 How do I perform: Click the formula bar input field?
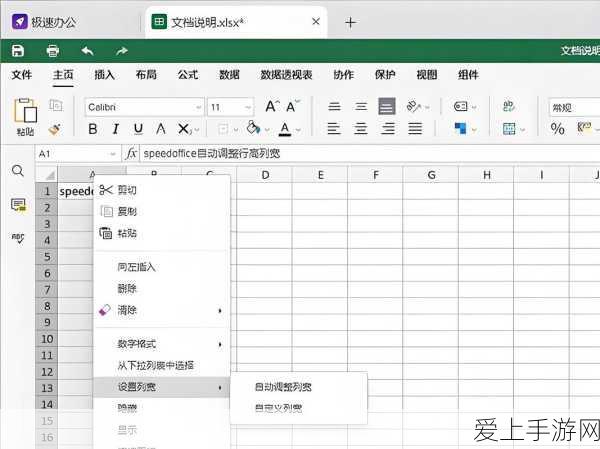tap(369, 154)
